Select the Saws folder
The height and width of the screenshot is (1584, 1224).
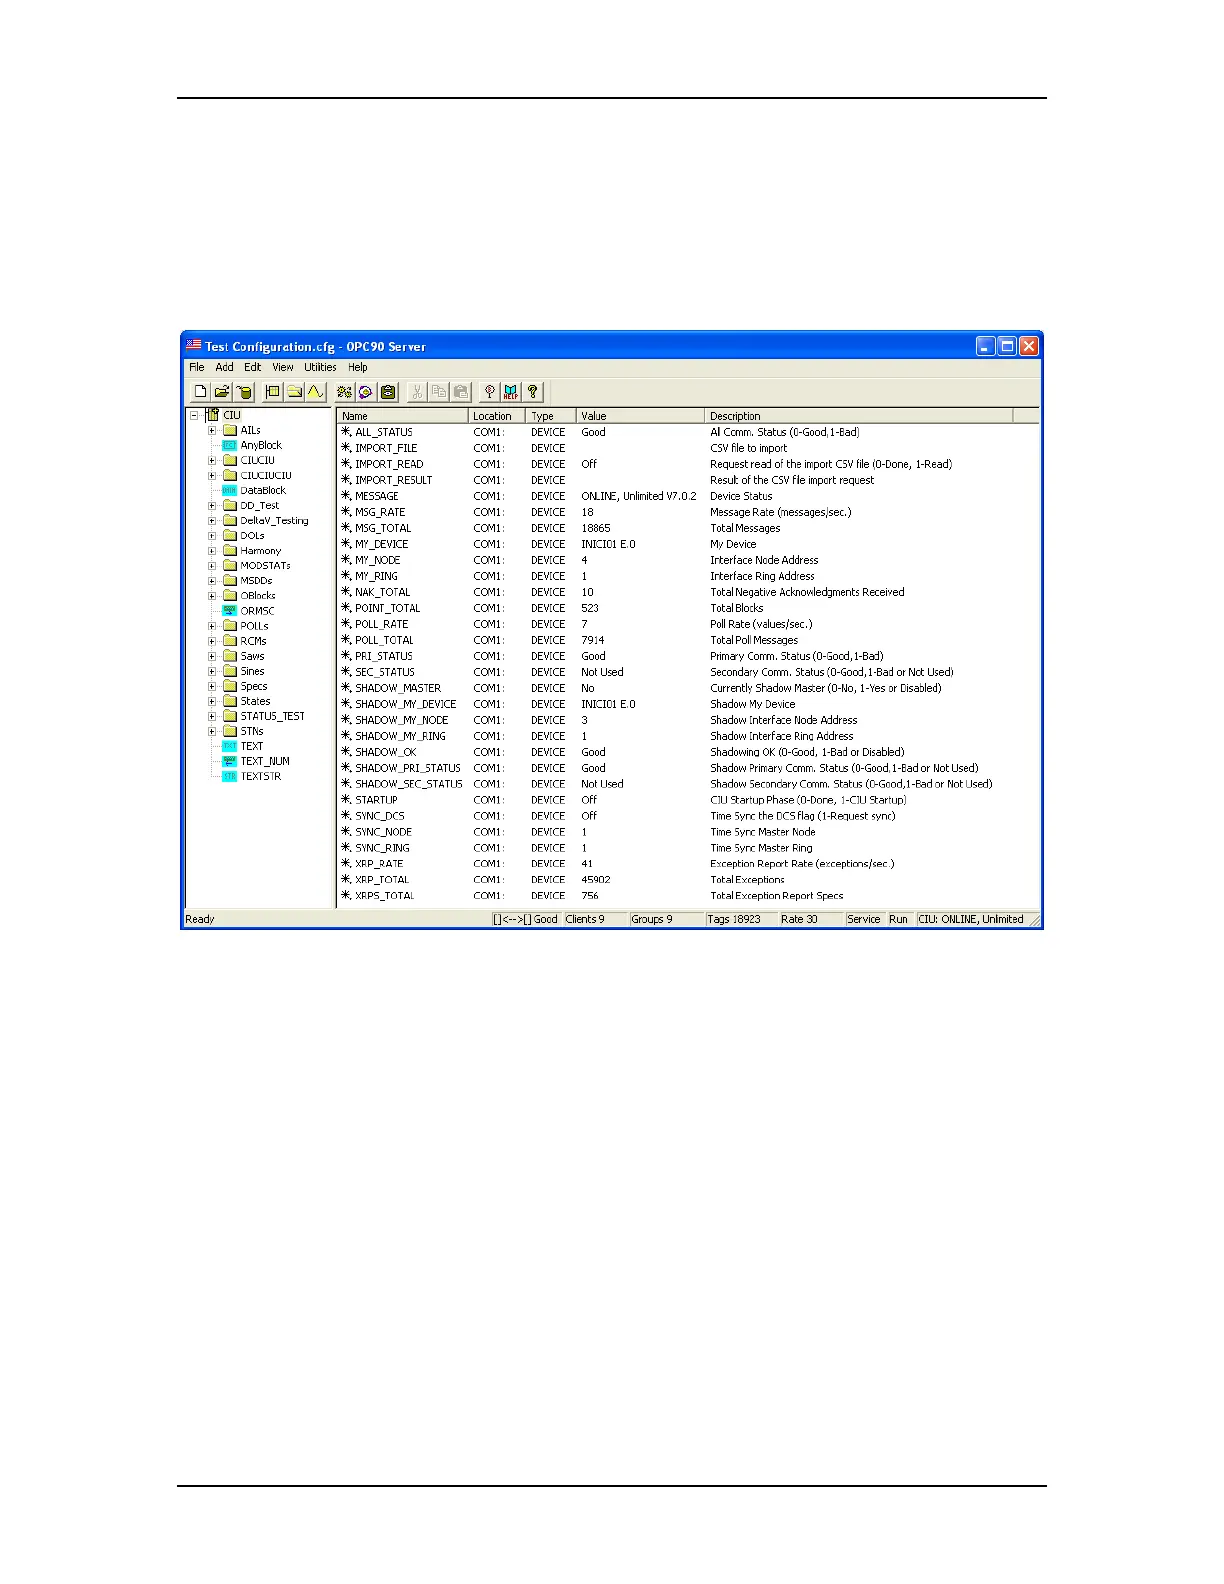click(252, 656)
